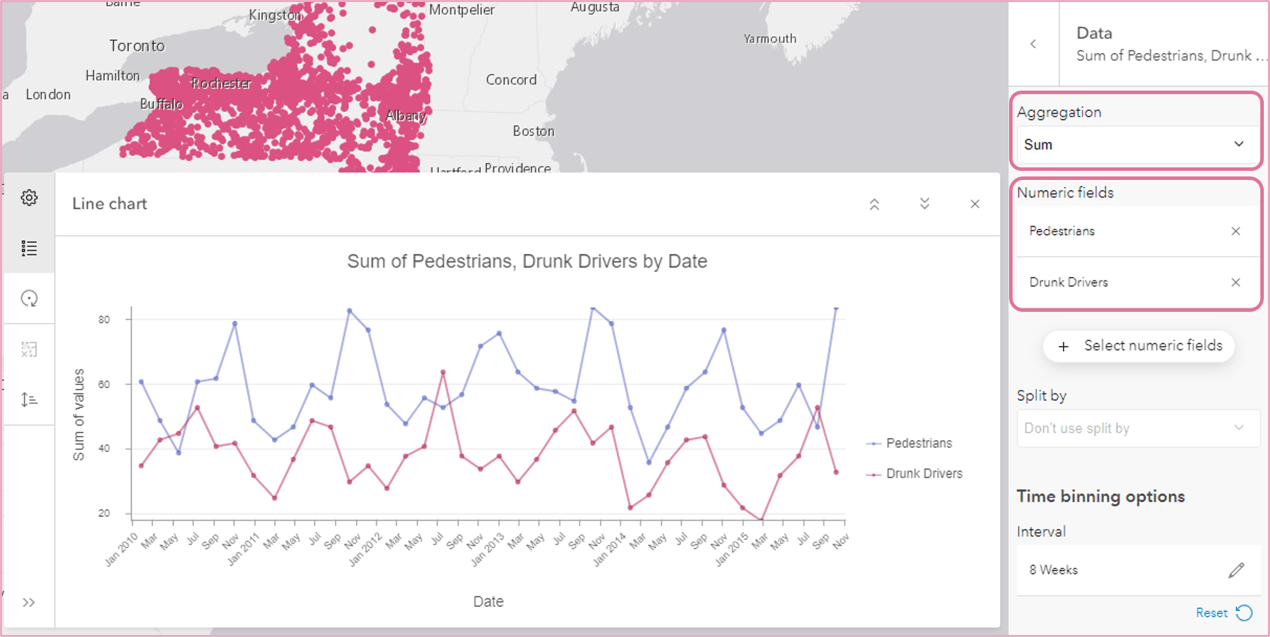Go back from the Data pane
The image size is (1270, 637).
click(x=1033, y=44)
